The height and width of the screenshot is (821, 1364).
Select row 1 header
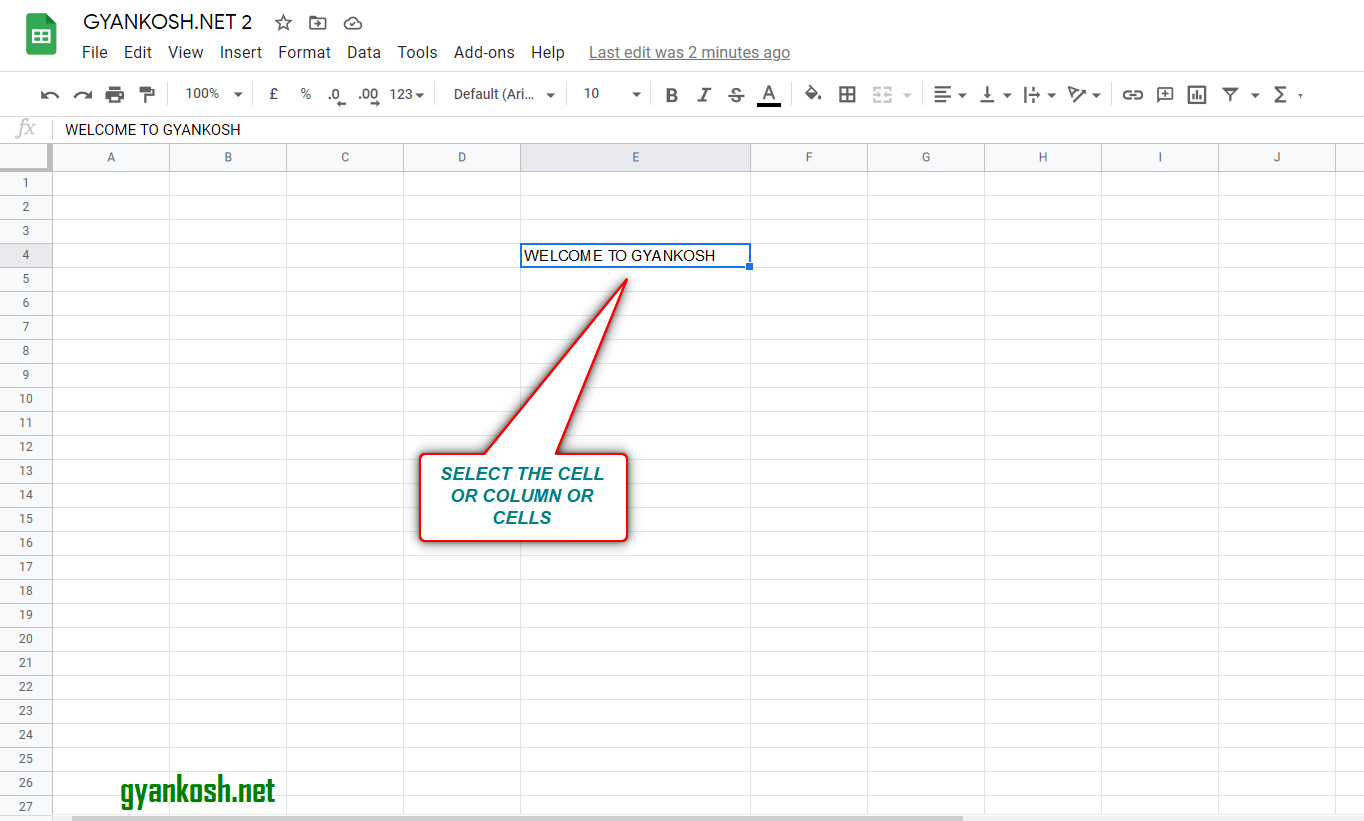[26, 183]
